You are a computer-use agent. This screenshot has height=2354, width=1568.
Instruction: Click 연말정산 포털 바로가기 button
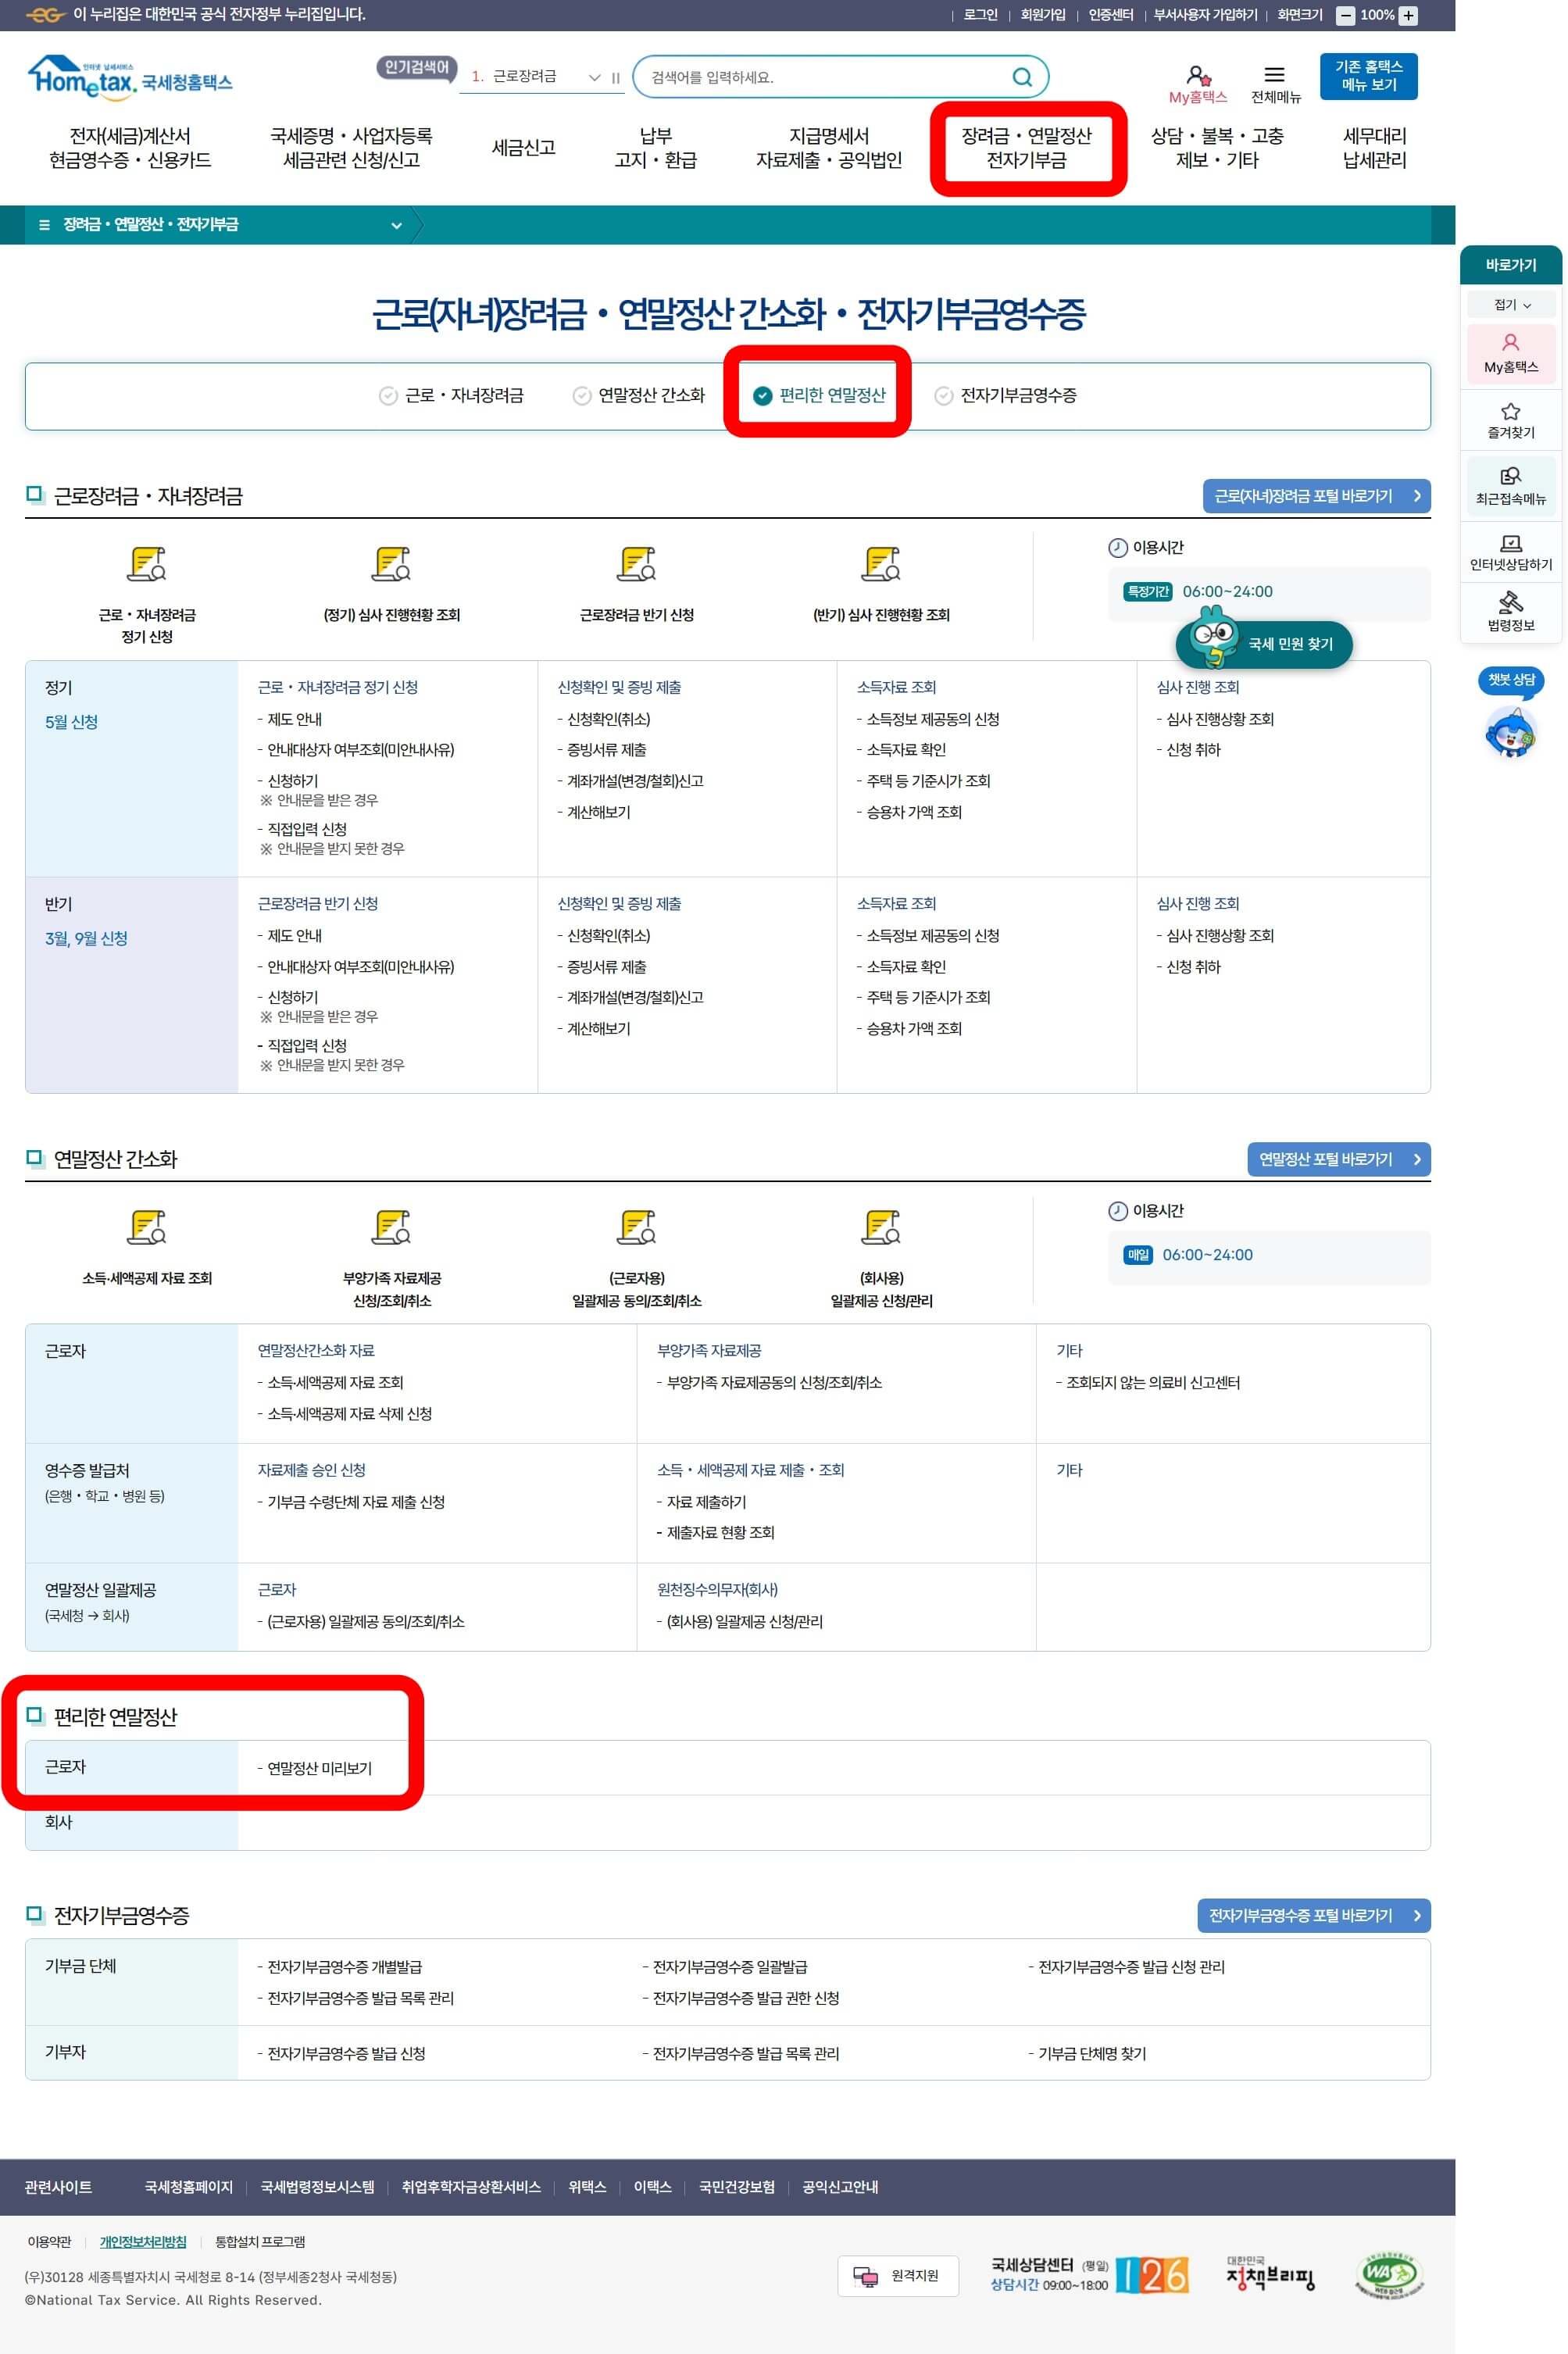[1338, 1159]
